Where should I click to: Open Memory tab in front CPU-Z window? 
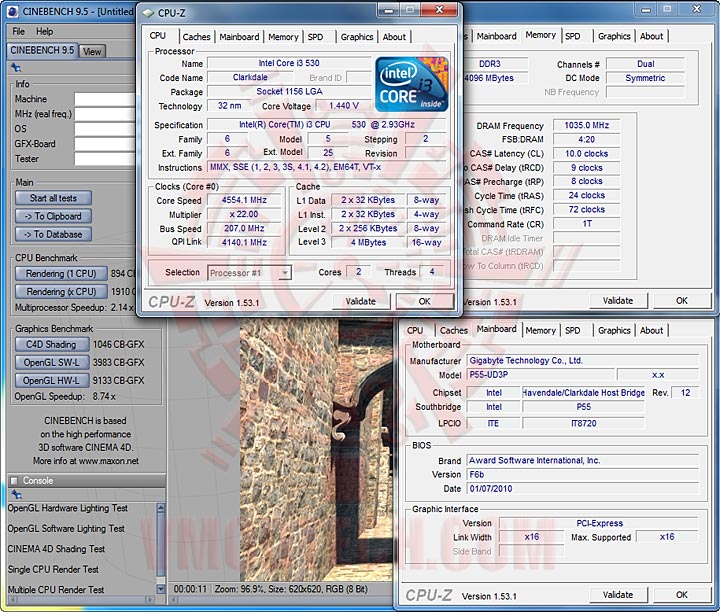(x=283, y=37)
